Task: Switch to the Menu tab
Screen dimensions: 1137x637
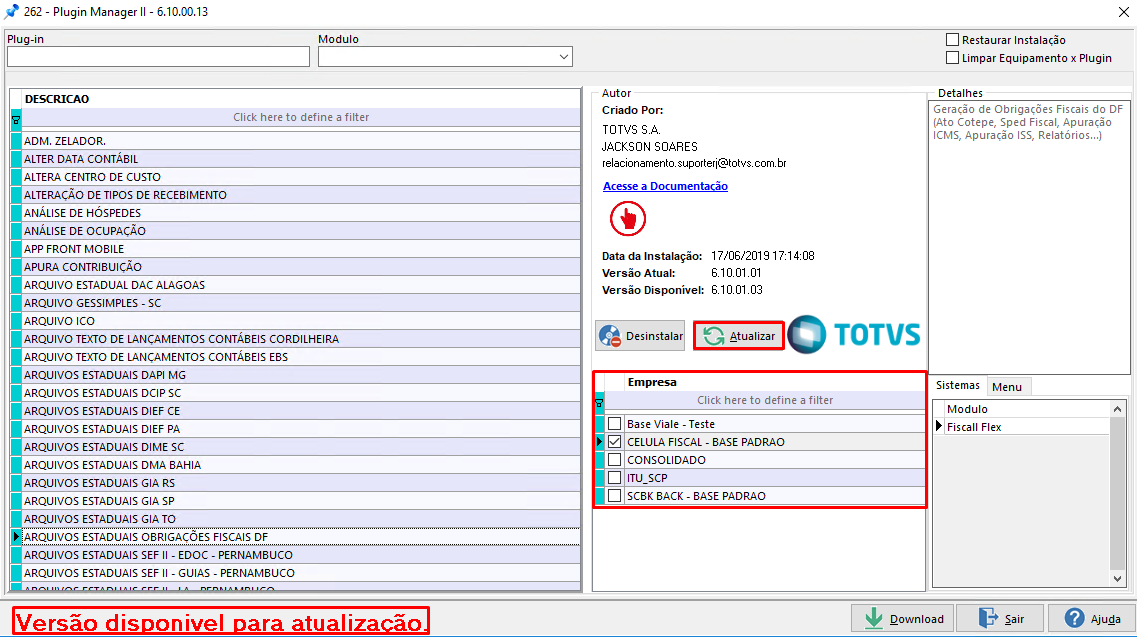Action: pyautogui.click(x=1007, y=387)
